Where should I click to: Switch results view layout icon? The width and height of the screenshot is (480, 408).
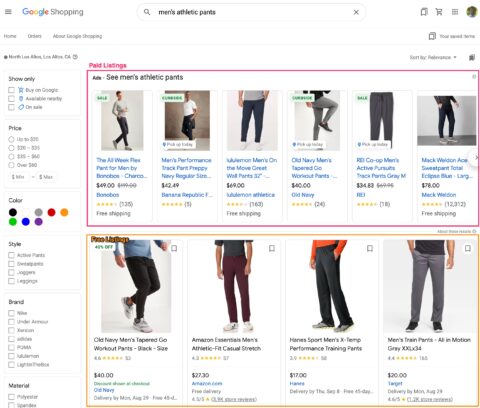click(x=472, y=57)
